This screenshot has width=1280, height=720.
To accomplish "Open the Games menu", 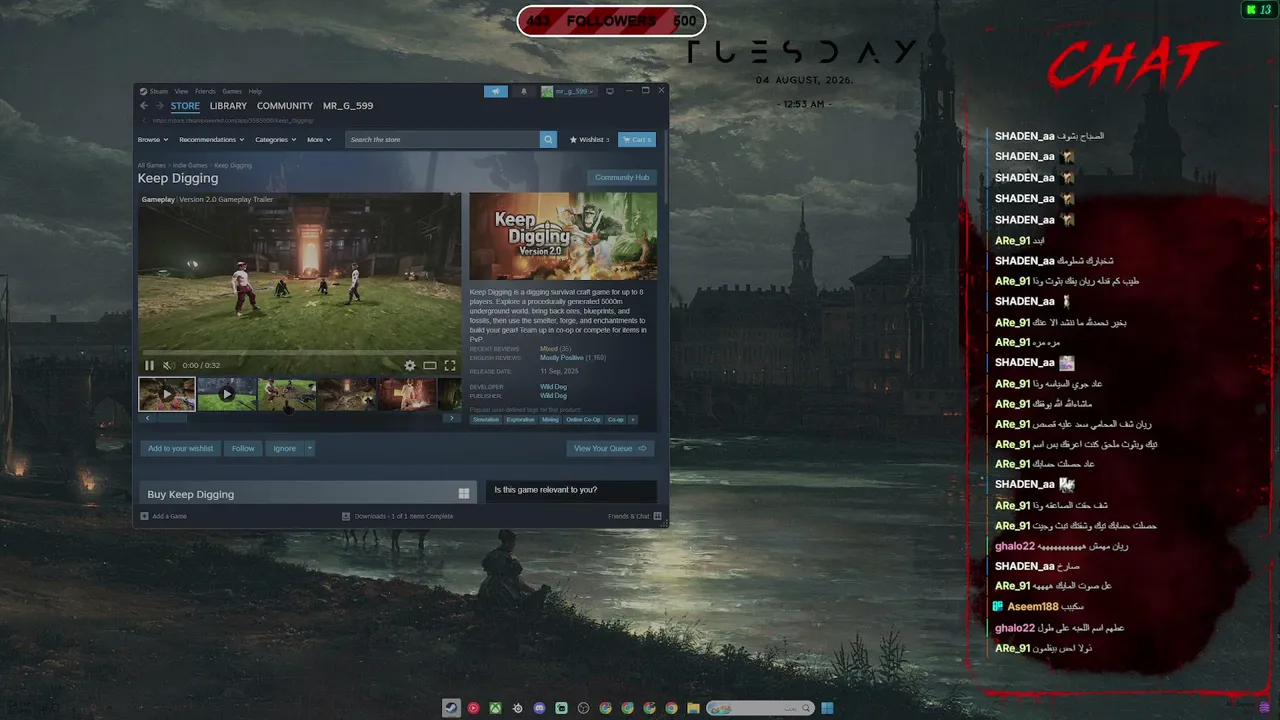I will coord(232,91).
